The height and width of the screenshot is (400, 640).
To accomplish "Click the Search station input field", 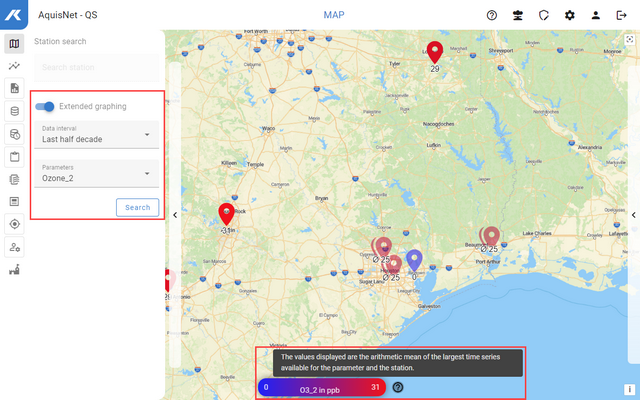I will (95, 67).
